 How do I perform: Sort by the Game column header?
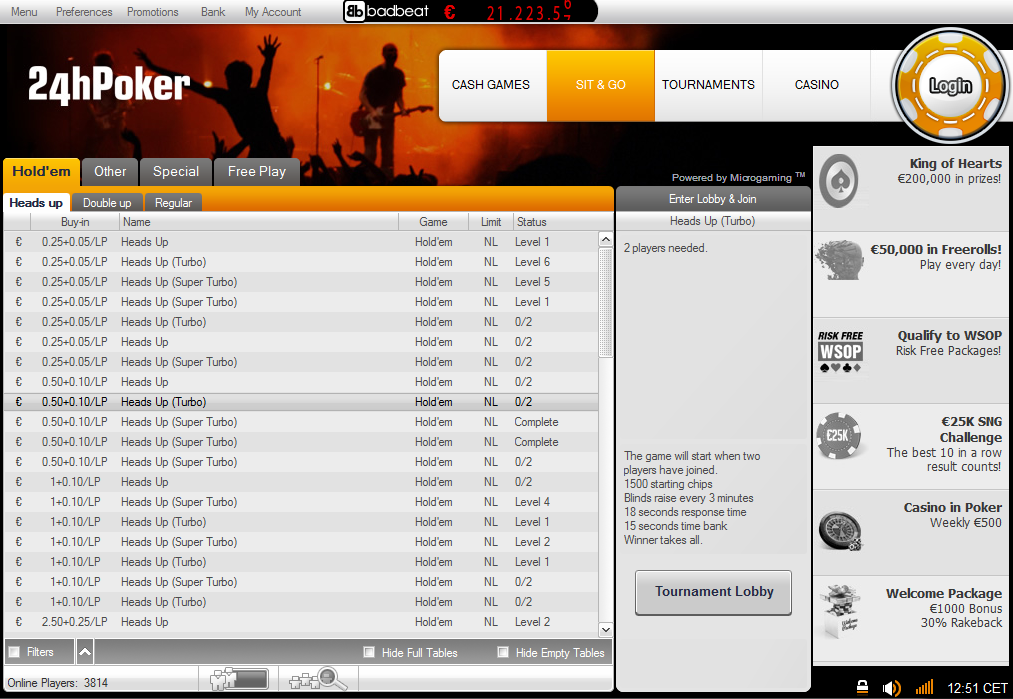pos(433,222)
